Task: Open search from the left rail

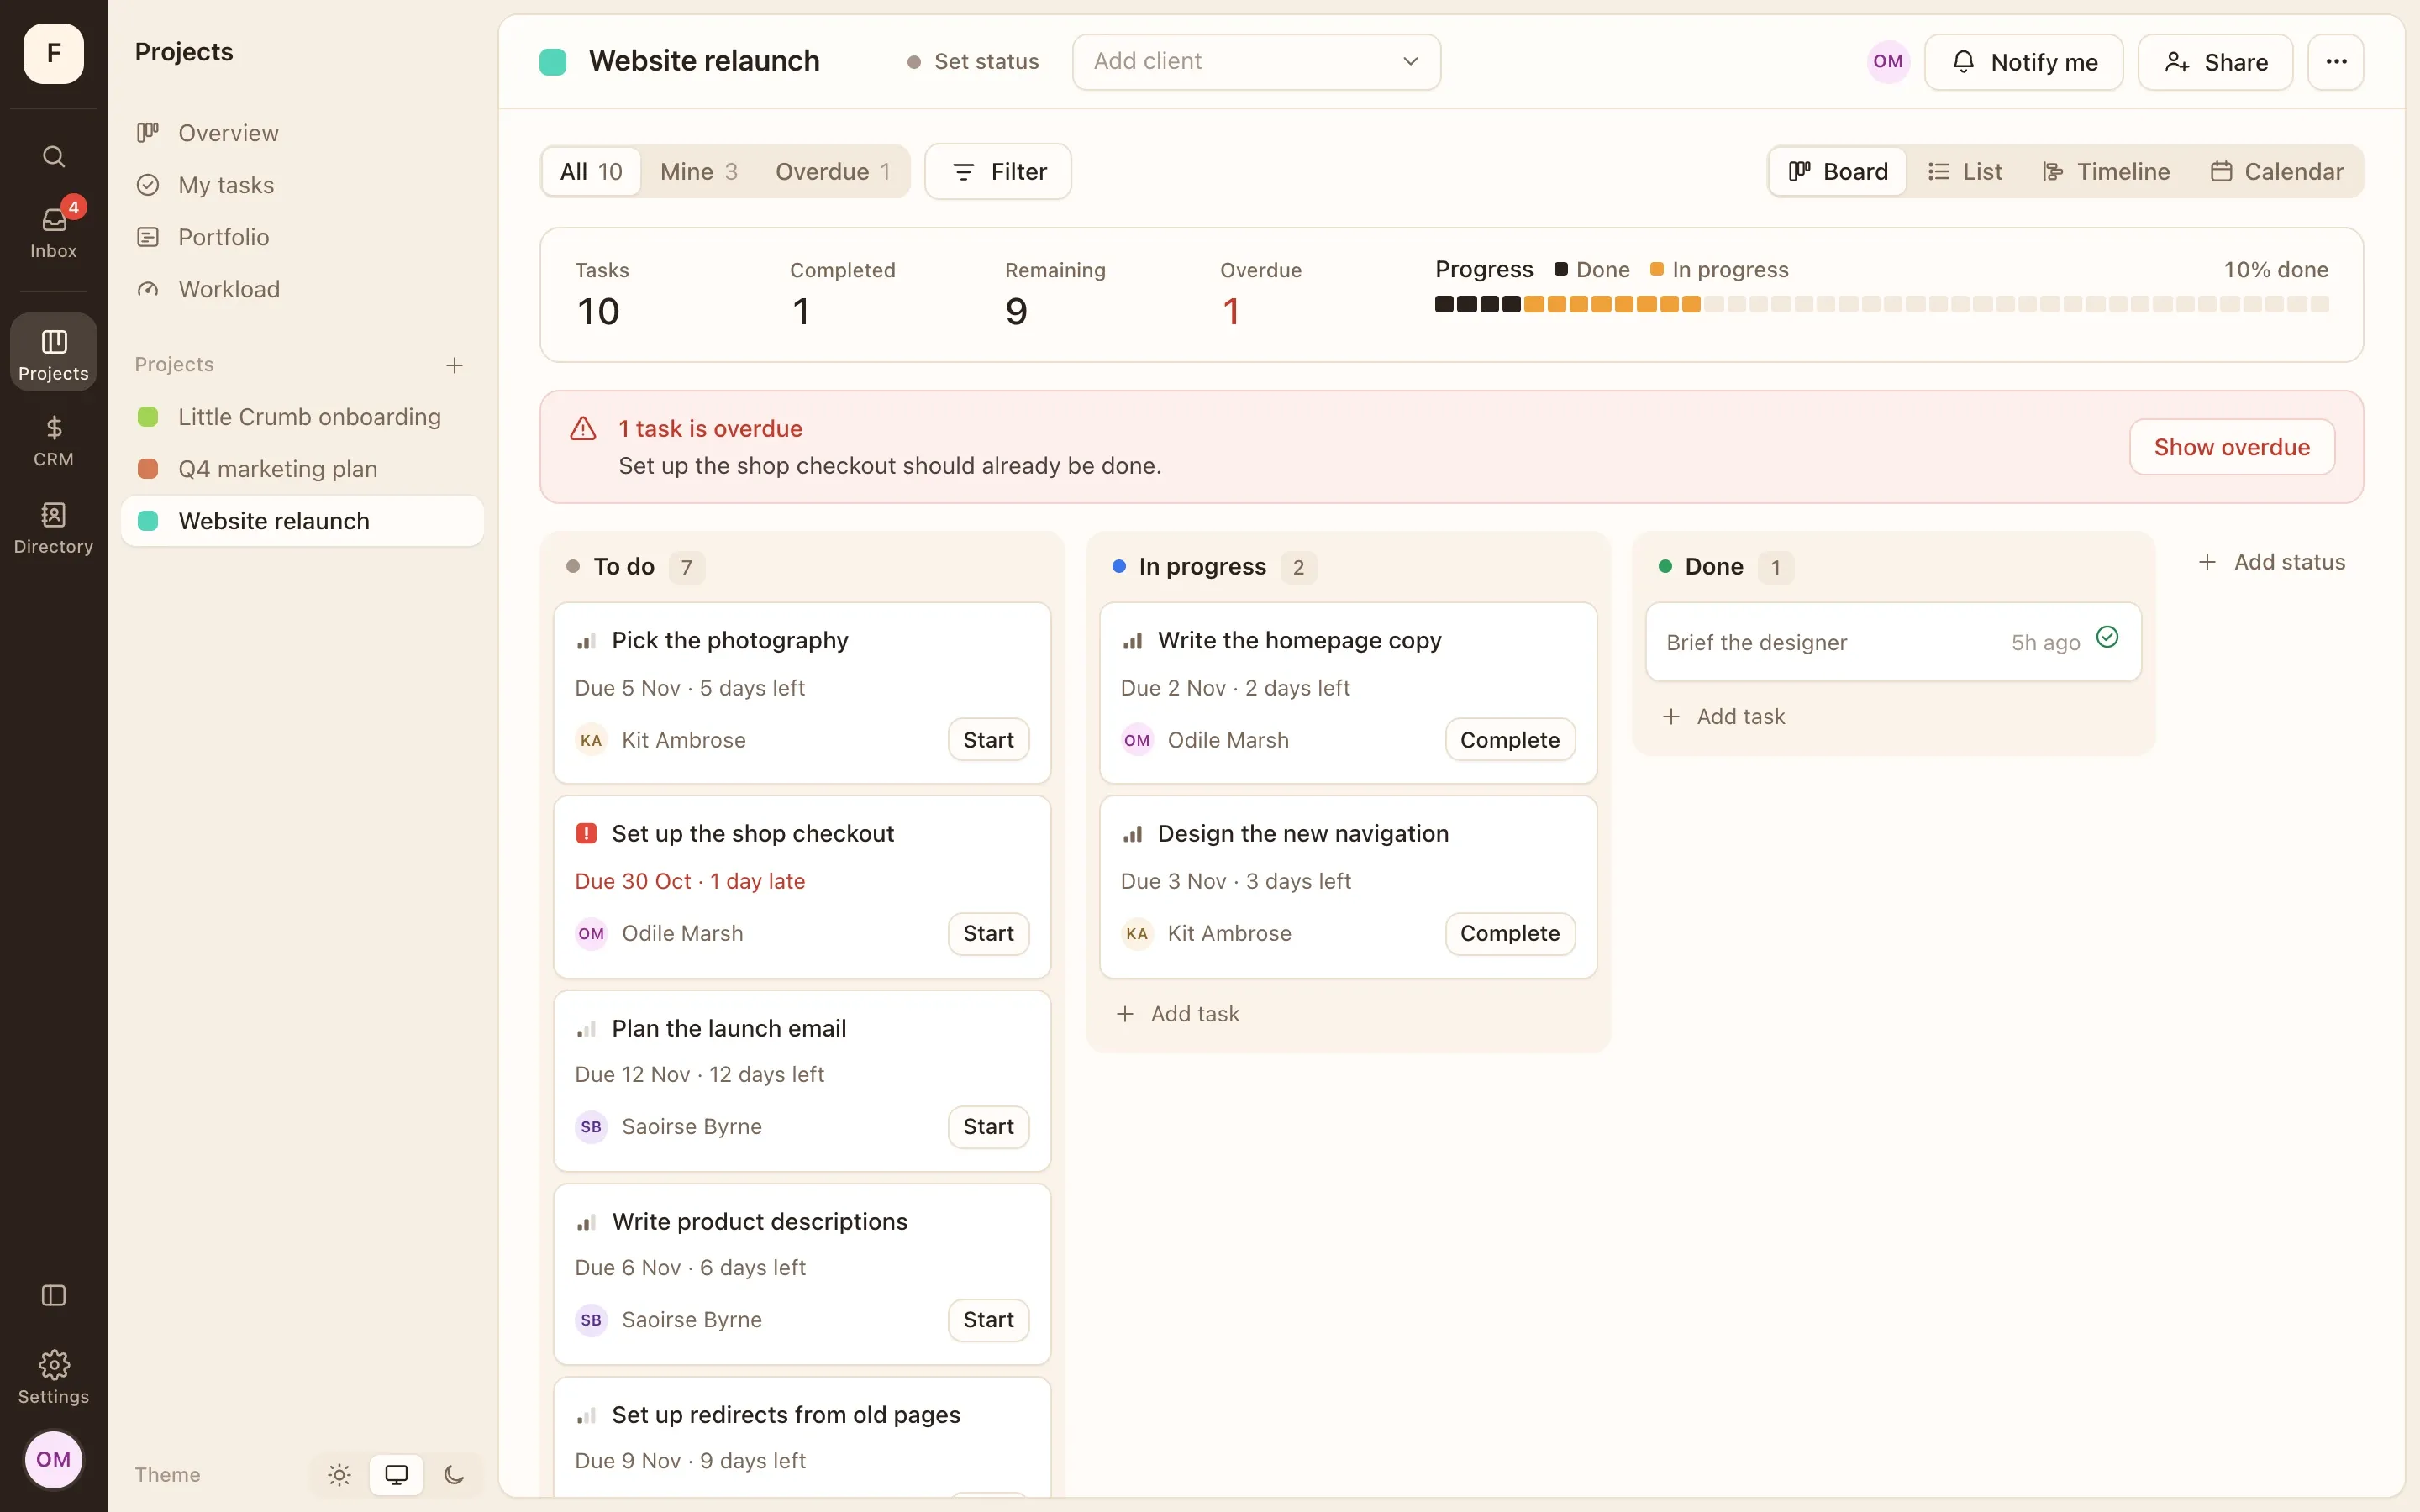Action: pos(53,156)
